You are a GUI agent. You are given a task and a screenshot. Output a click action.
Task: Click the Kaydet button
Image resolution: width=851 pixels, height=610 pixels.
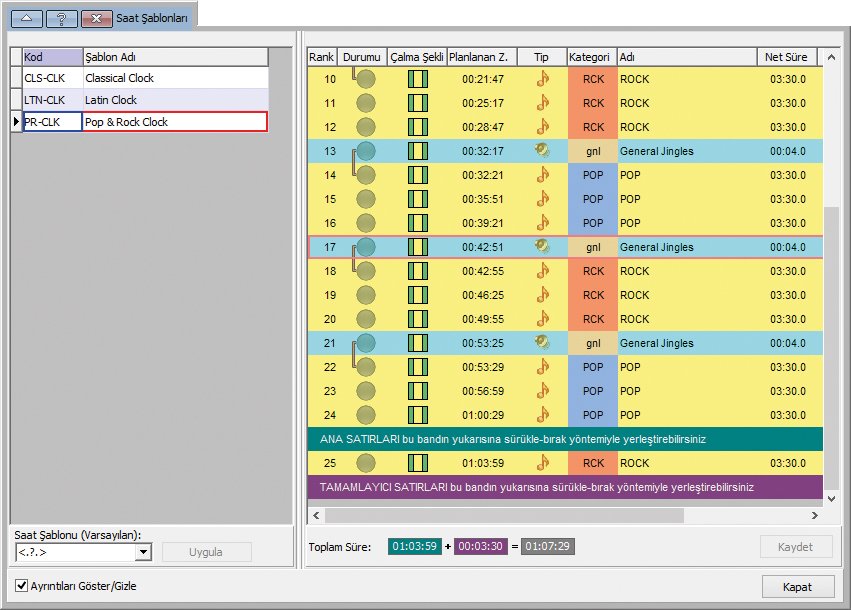(795, 547)
